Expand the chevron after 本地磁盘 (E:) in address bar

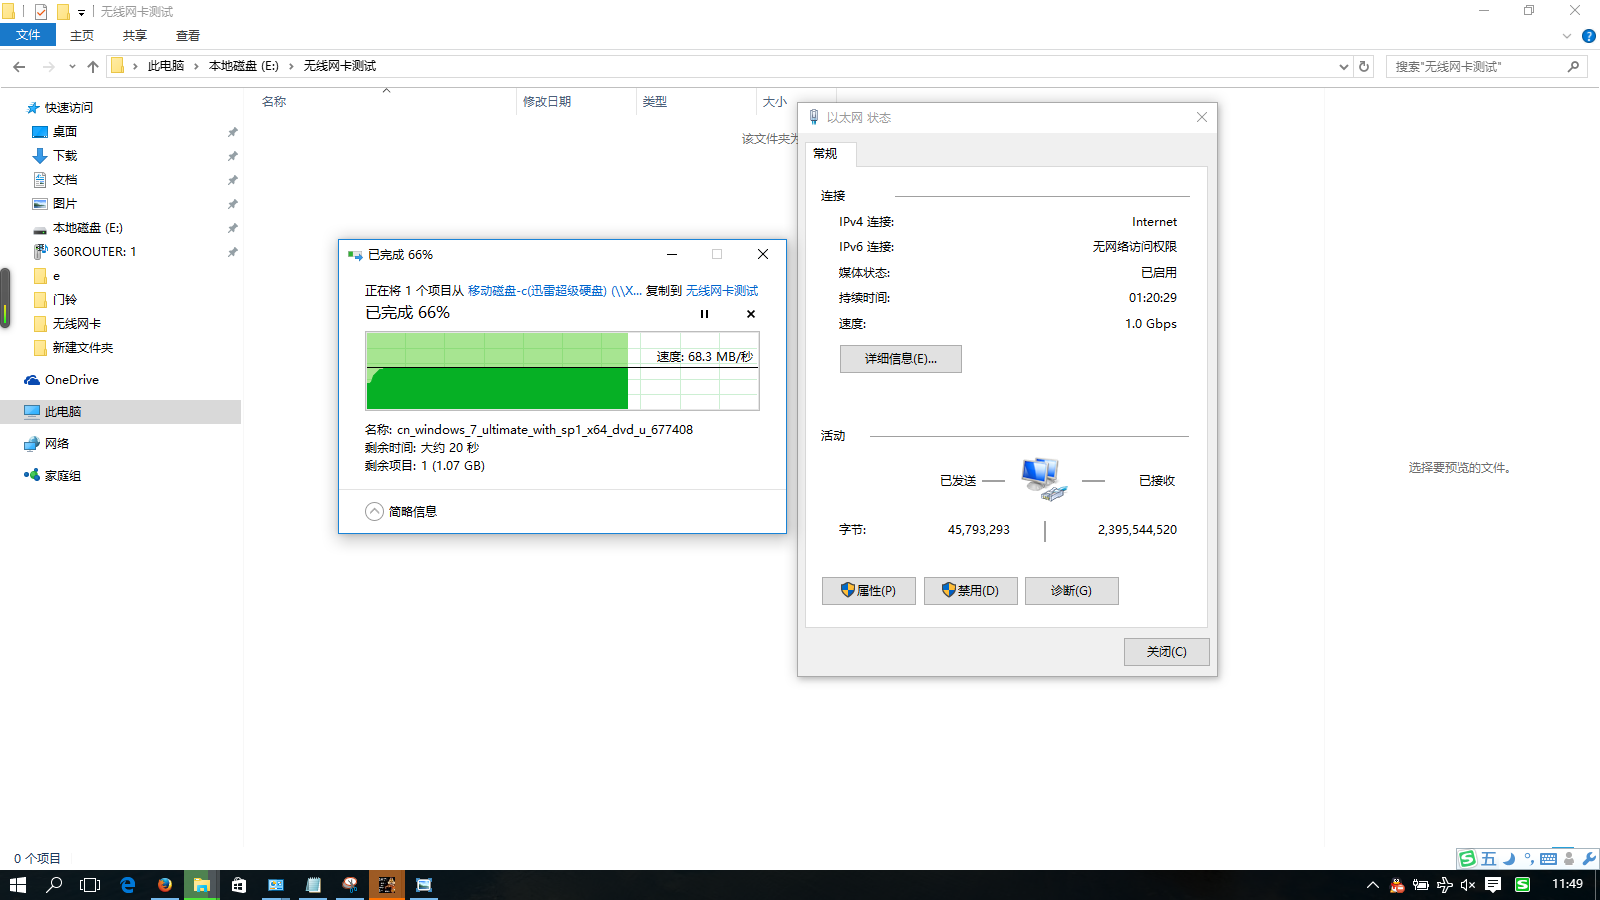point(291,66)
